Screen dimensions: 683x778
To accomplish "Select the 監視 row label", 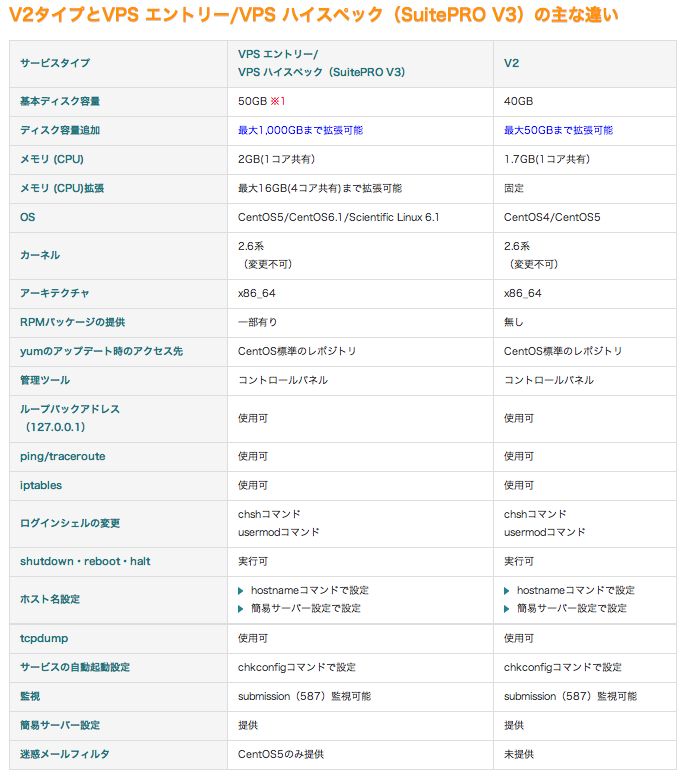I will point(30,697).
